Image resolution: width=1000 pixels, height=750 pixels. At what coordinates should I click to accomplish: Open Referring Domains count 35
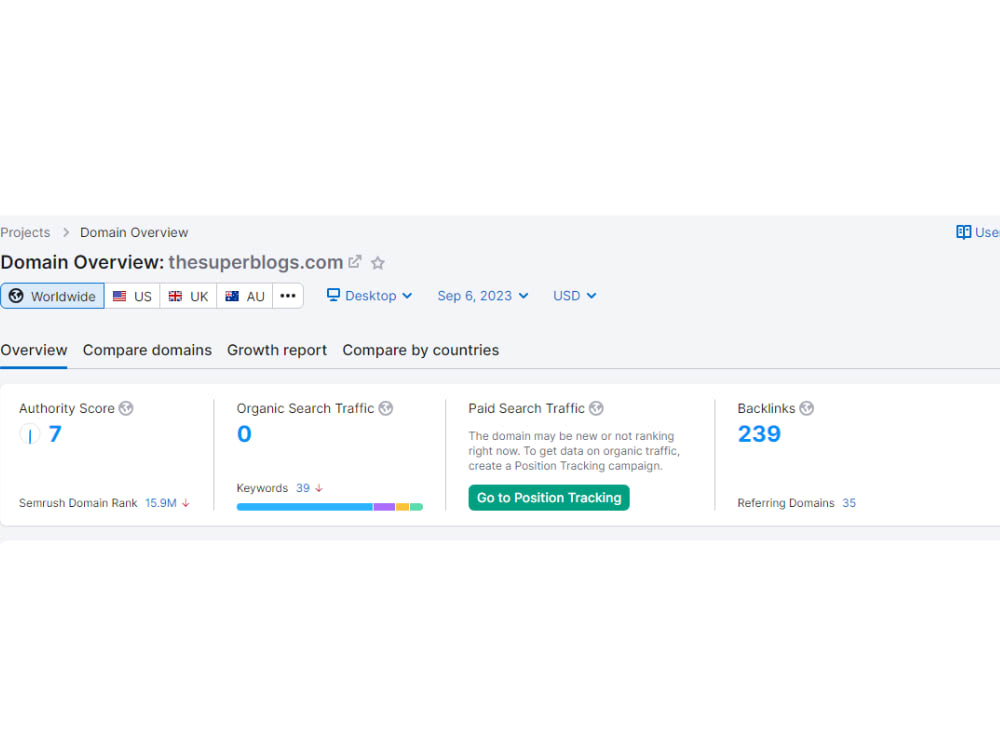[x=849, y=503]
